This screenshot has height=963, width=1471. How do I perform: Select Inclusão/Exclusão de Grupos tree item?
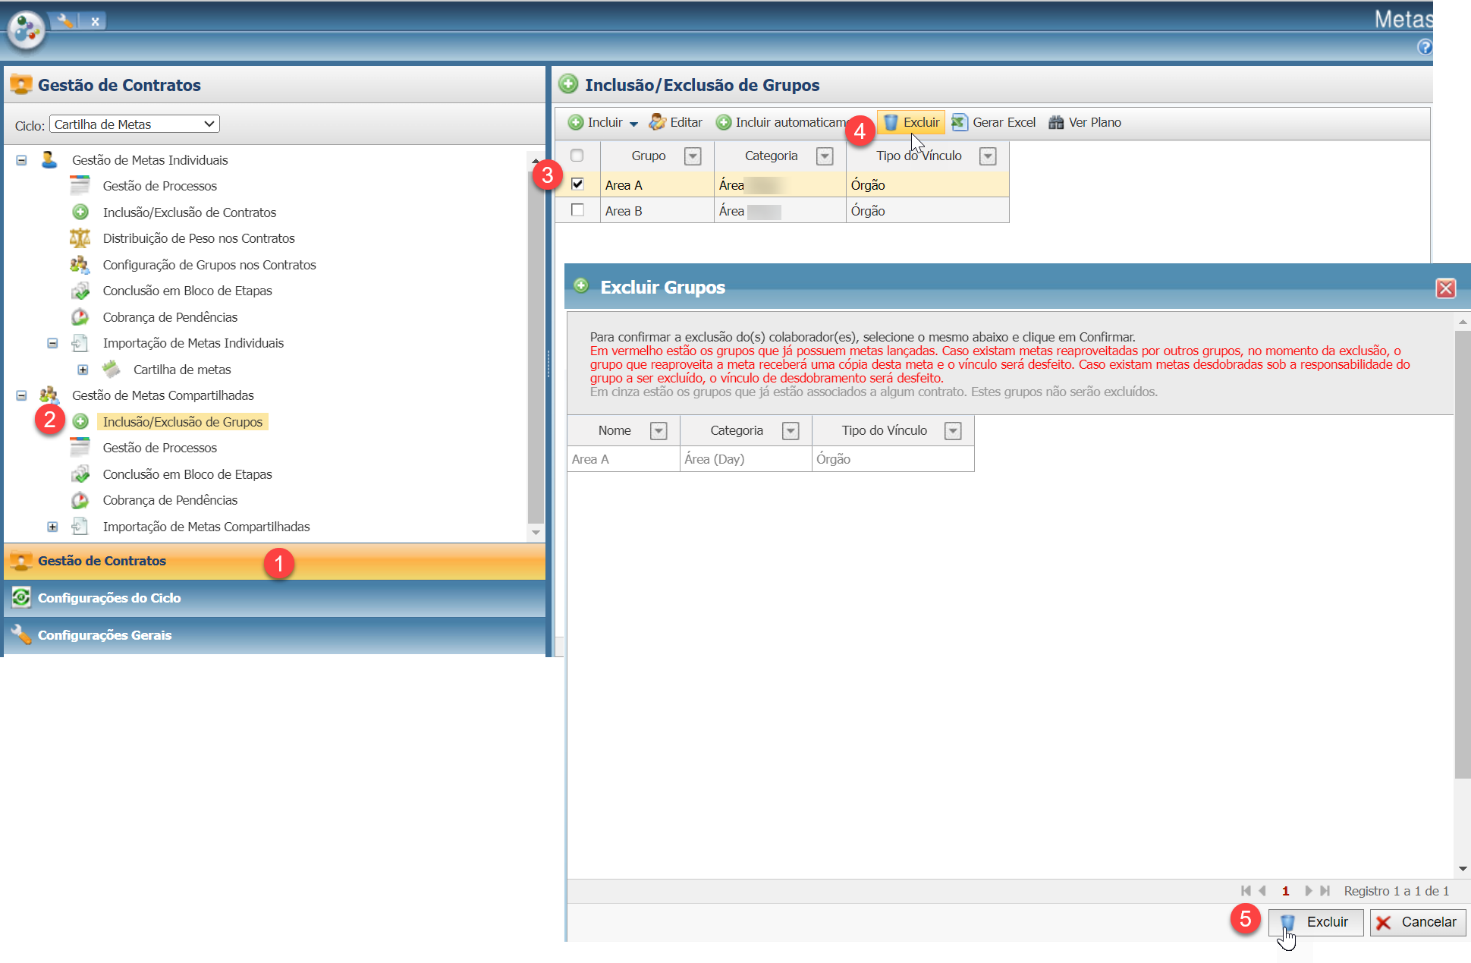coord(183,422)
